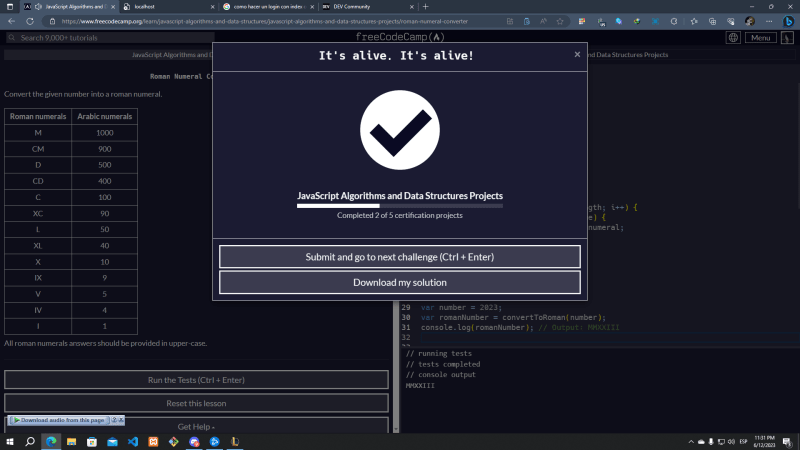The image size is (800, 450).
Task: Open Mail app on taskbar
Action: [x=112, y=442]
